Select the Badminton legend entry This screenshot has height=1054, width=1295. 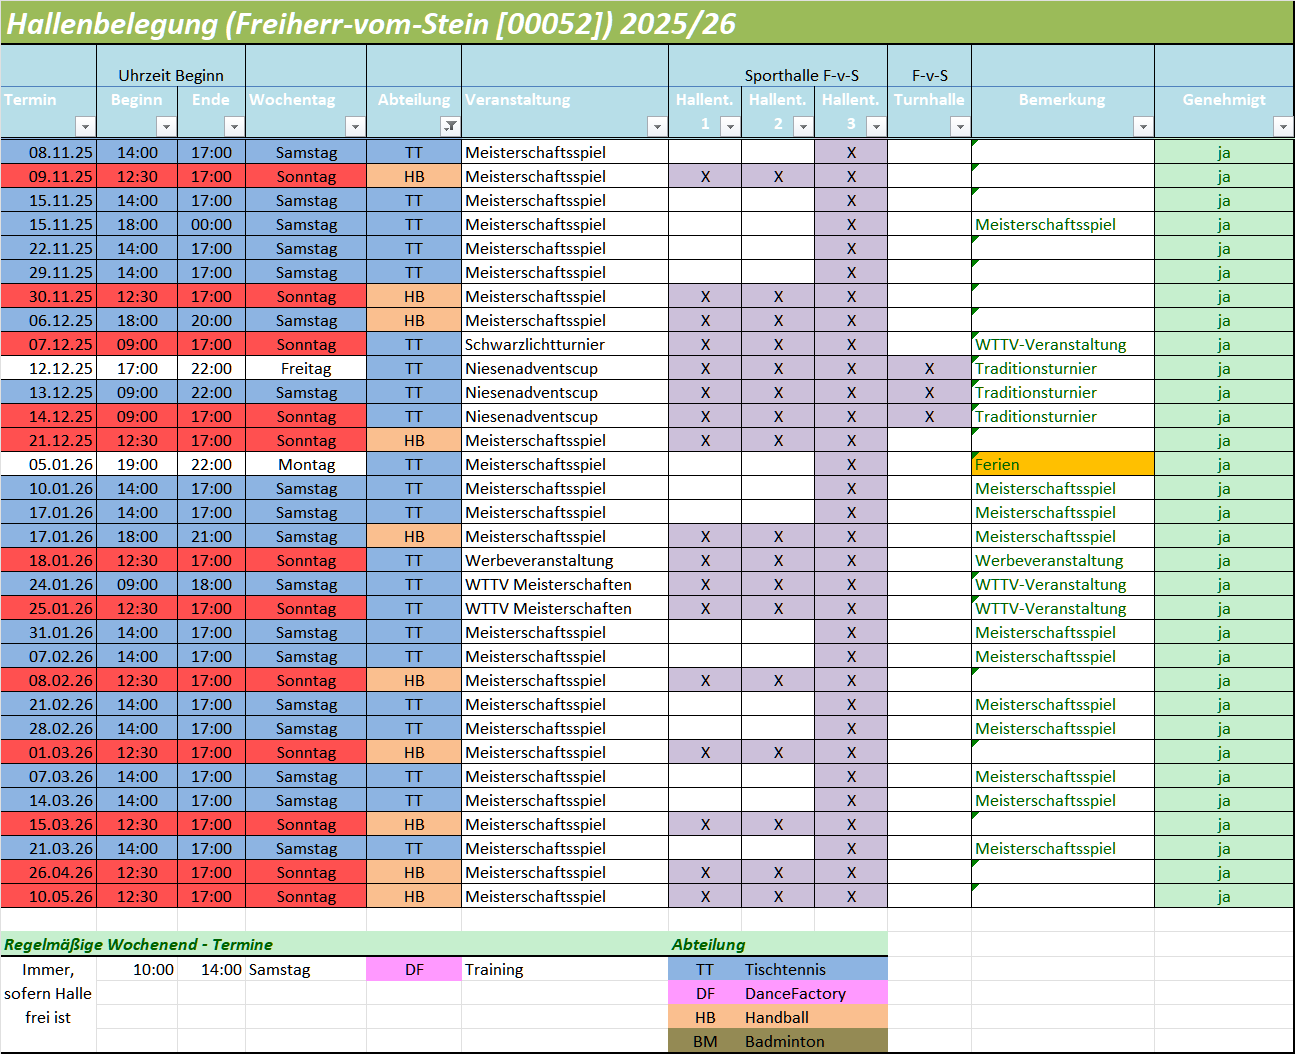click(x=785, y=1041)
